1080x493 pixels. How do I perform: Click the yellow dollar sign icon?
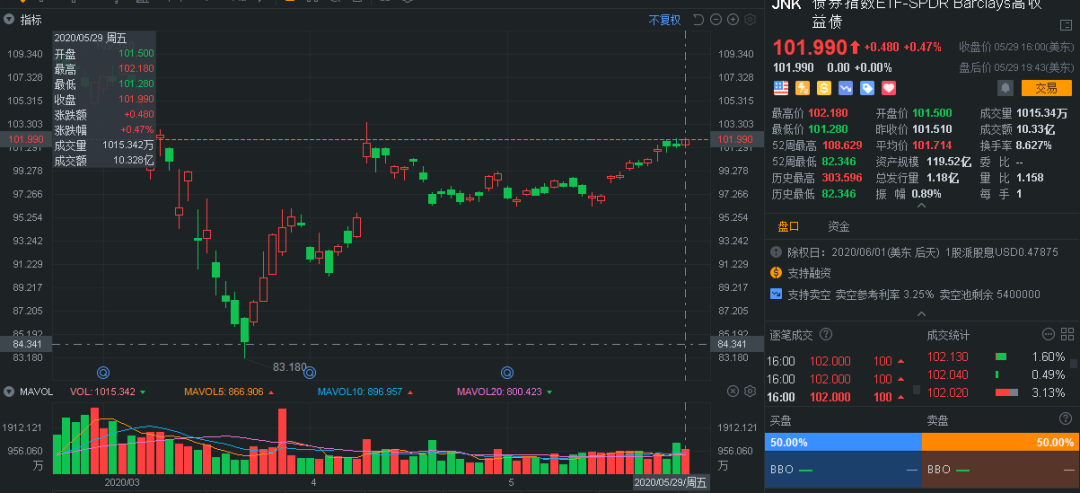[824, 88]
